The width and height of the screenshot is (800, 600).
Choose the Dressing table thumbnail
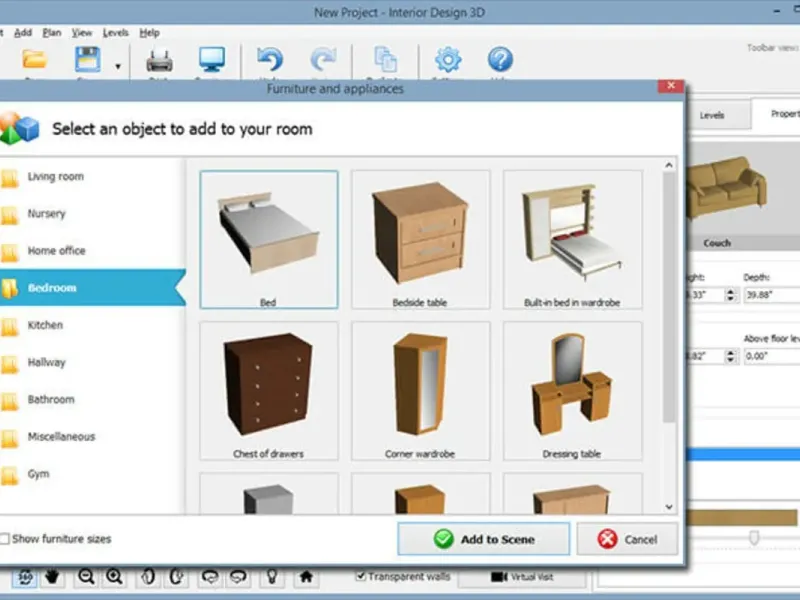572,391
